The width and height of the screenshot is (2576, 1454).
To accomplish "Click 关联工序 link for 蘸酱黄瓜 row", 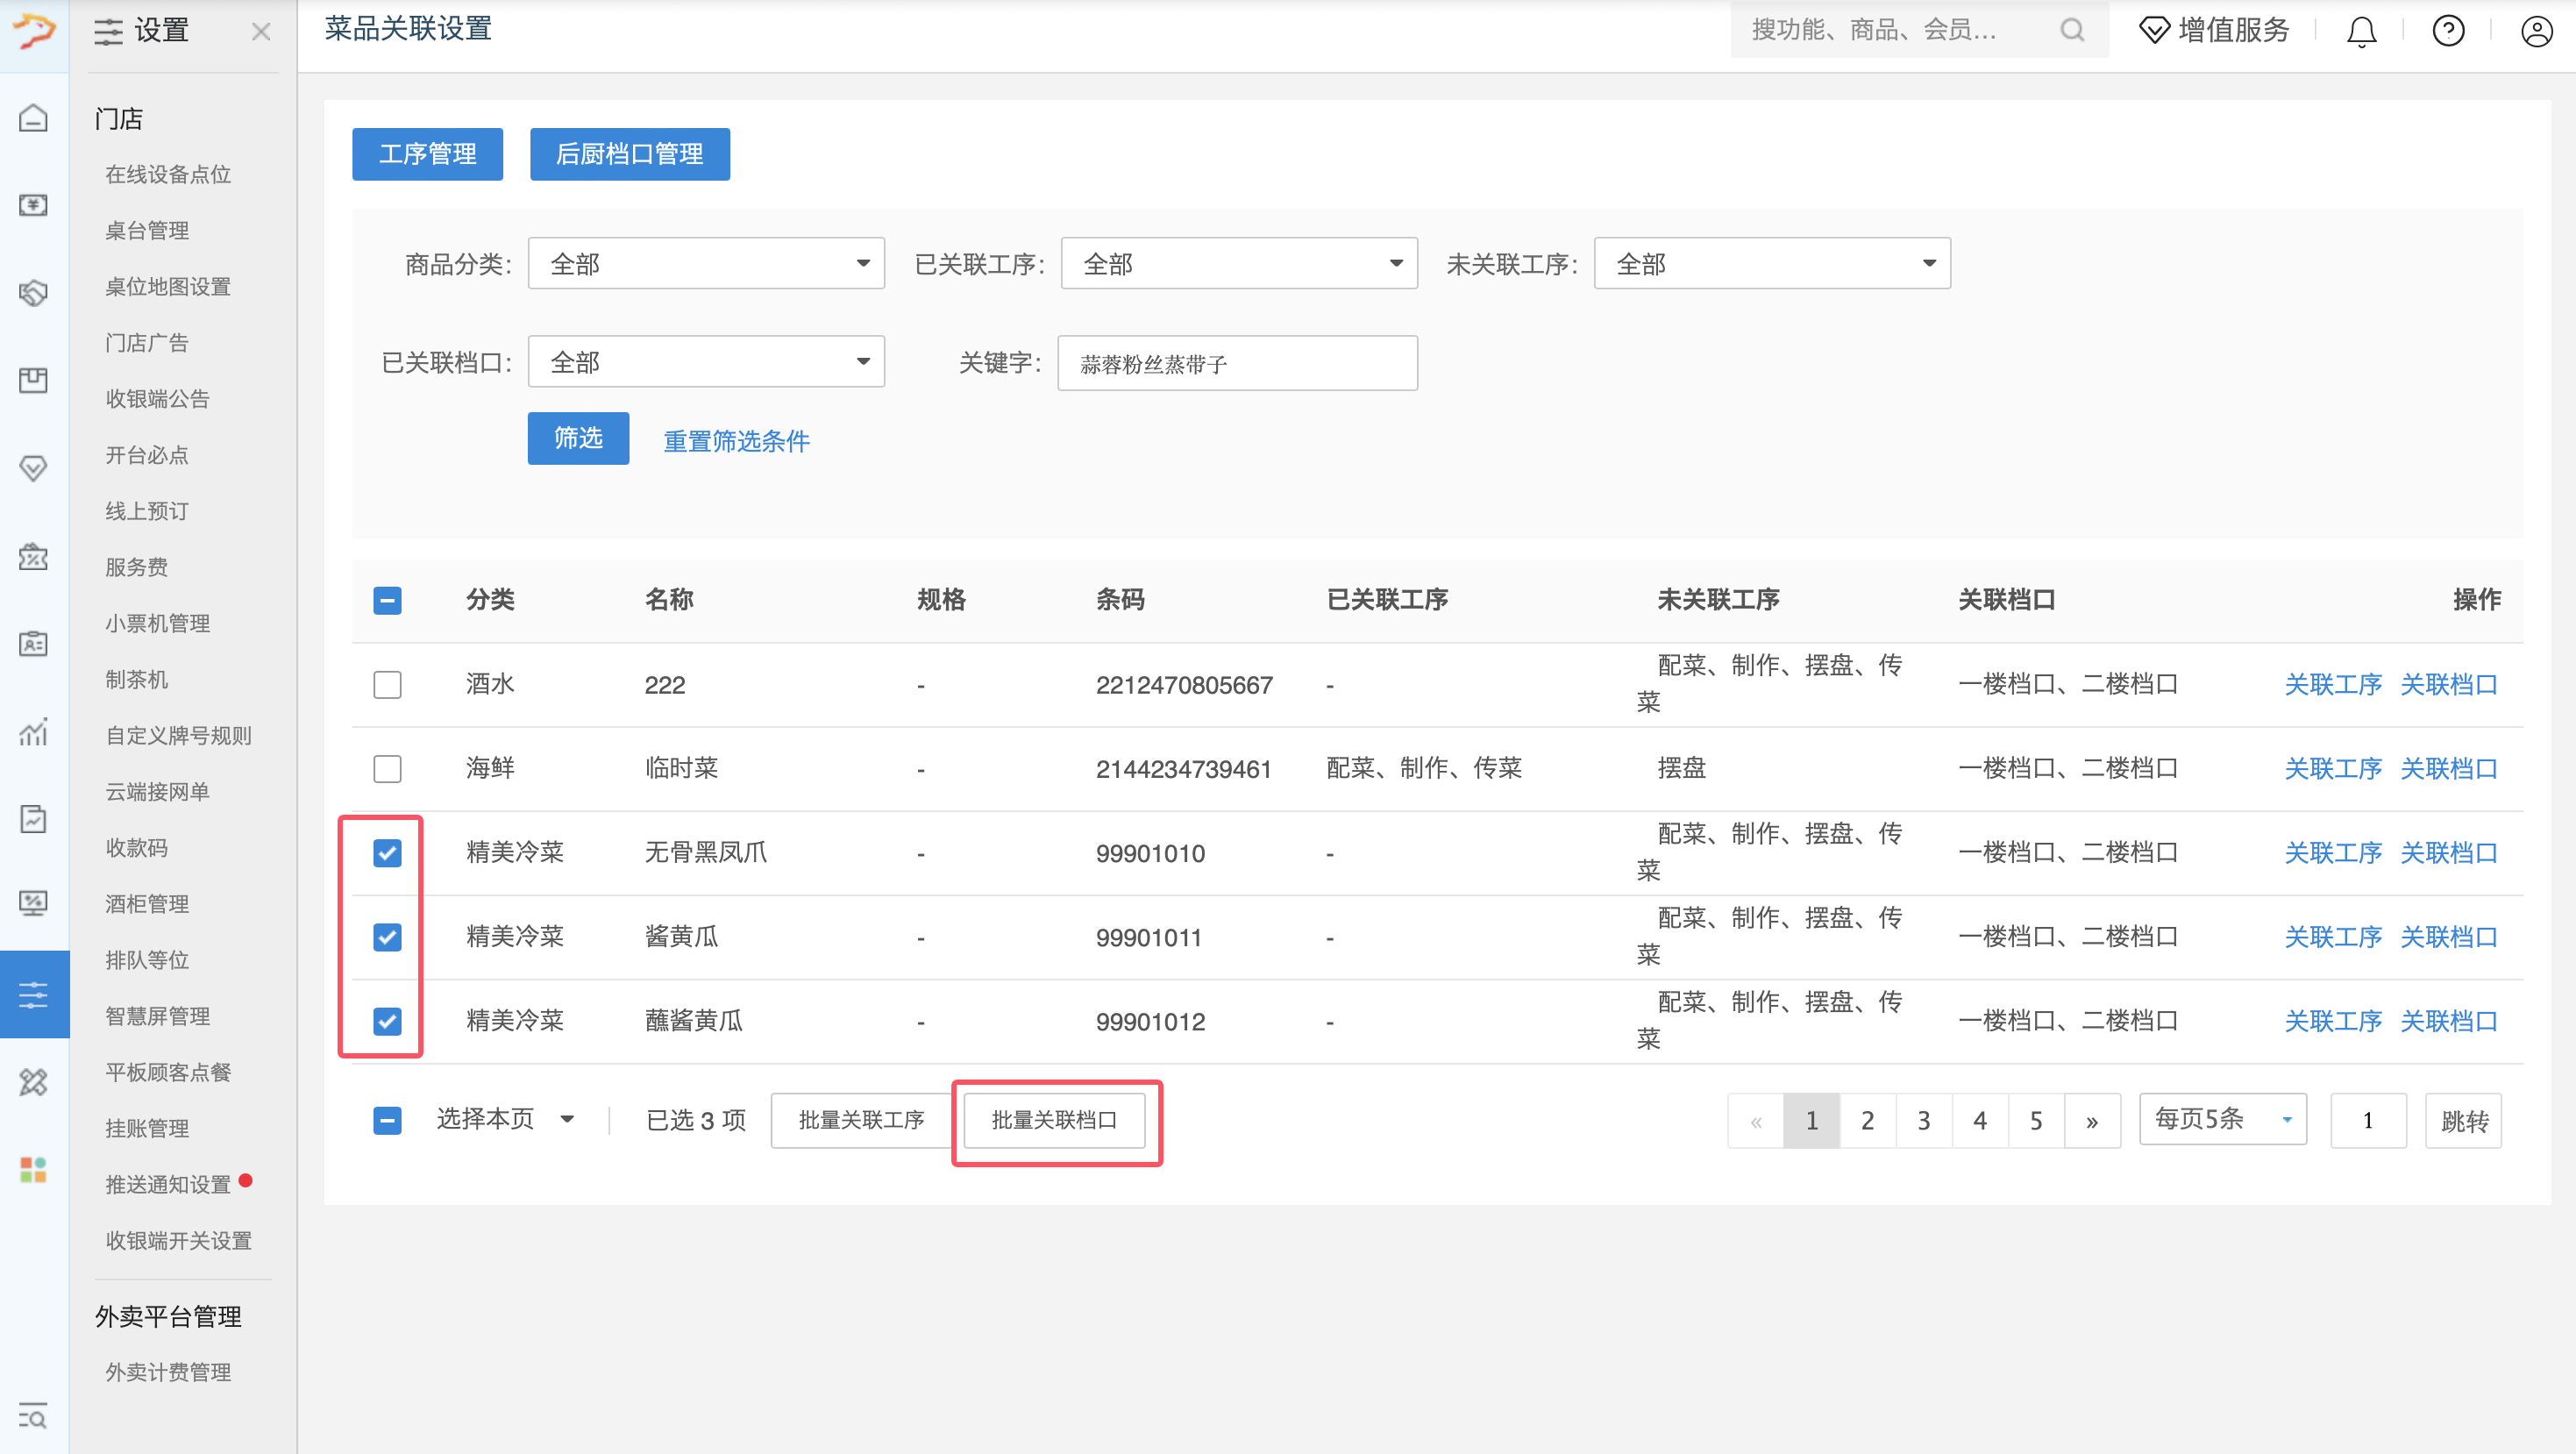I will click(x=2332, y=1021).
